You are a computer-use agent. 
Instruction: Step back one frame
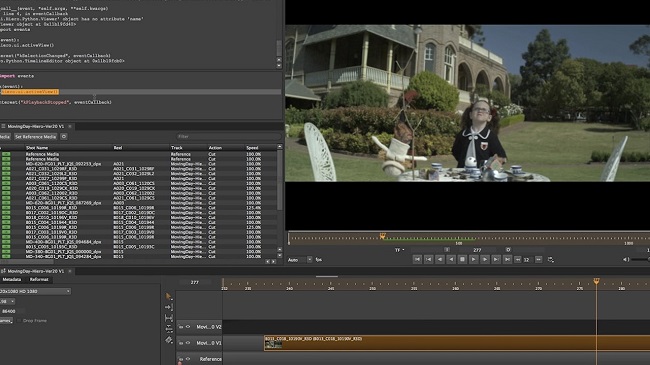(440, 259)
